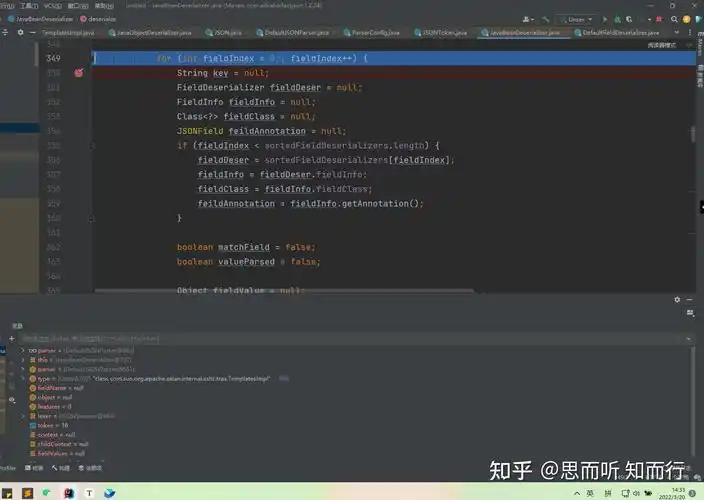Image resolution: width=704 pixels, height=500 pixels.
Task: Click the editor horizontal scrollbar
Action: pyautogui.click(x=284, y=291)
